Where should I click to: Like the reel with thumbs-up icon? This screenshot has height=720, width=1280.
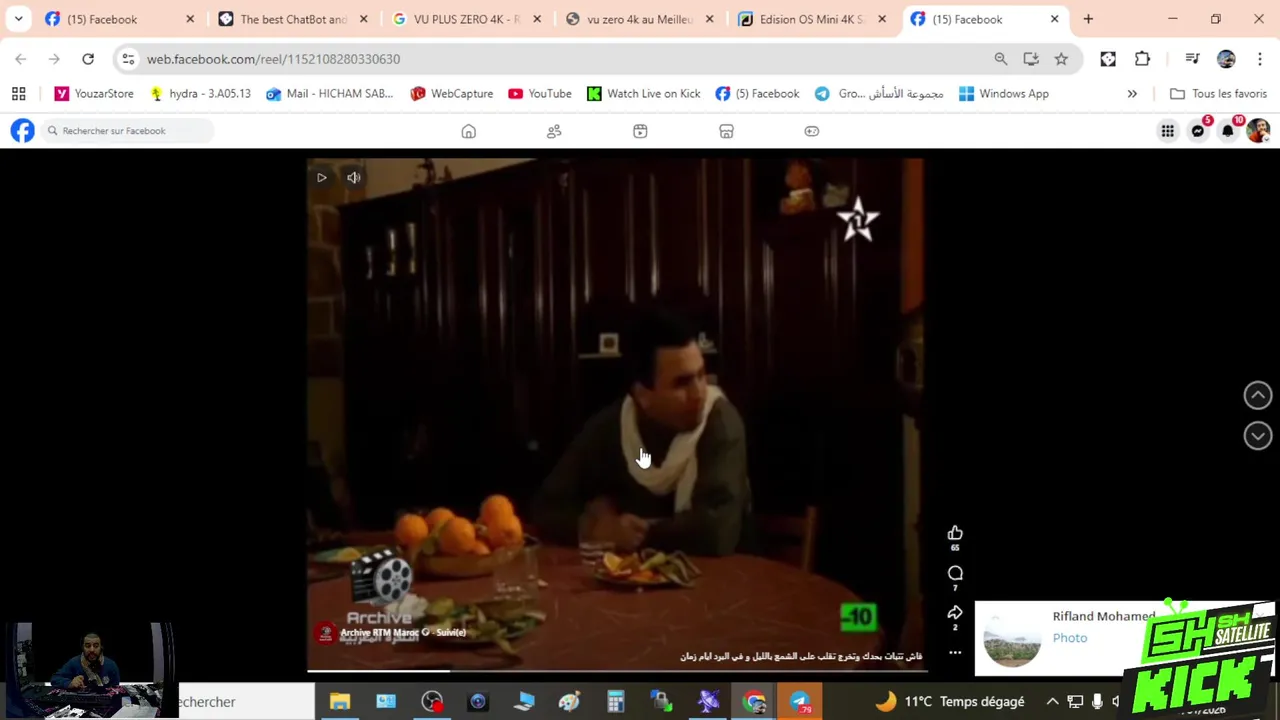(955, 534)
